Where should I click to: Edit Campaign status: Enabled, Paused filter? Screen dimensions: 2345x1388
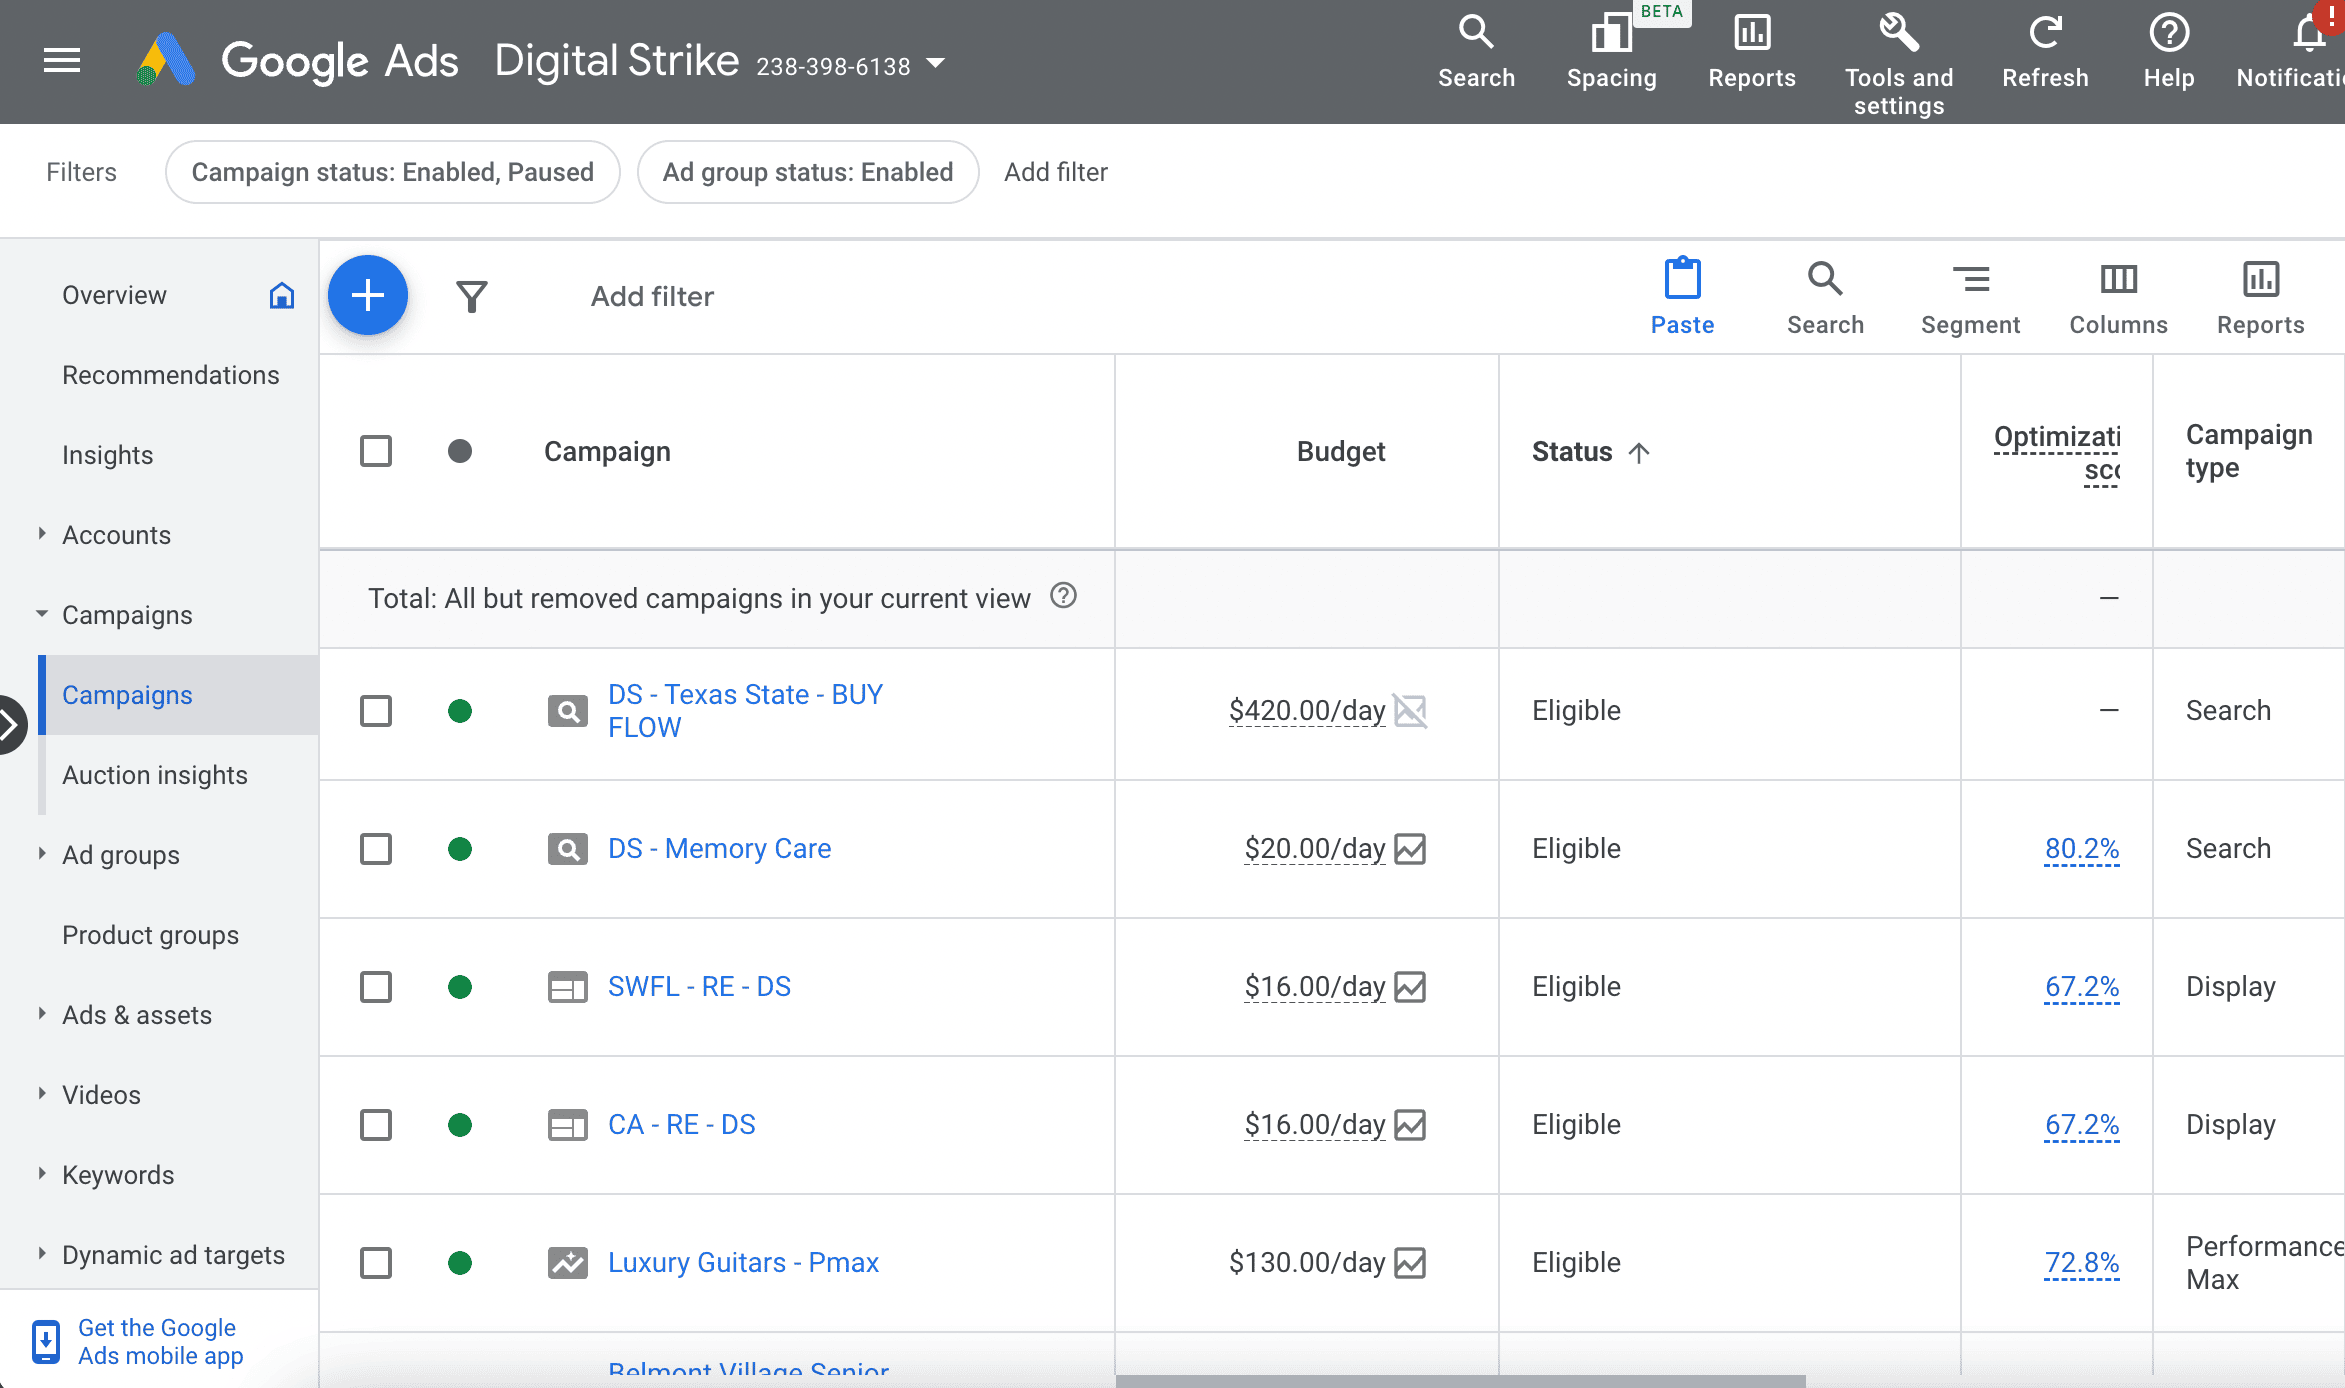(x=392, y=172)
